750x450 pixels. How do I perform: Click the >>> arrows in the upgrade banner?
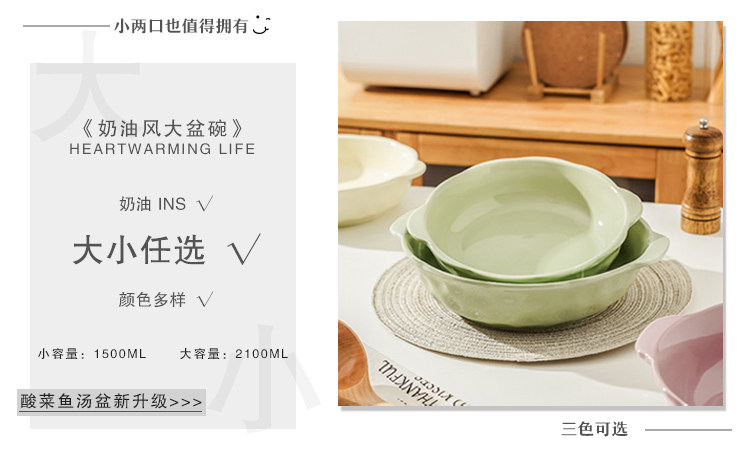186,402
